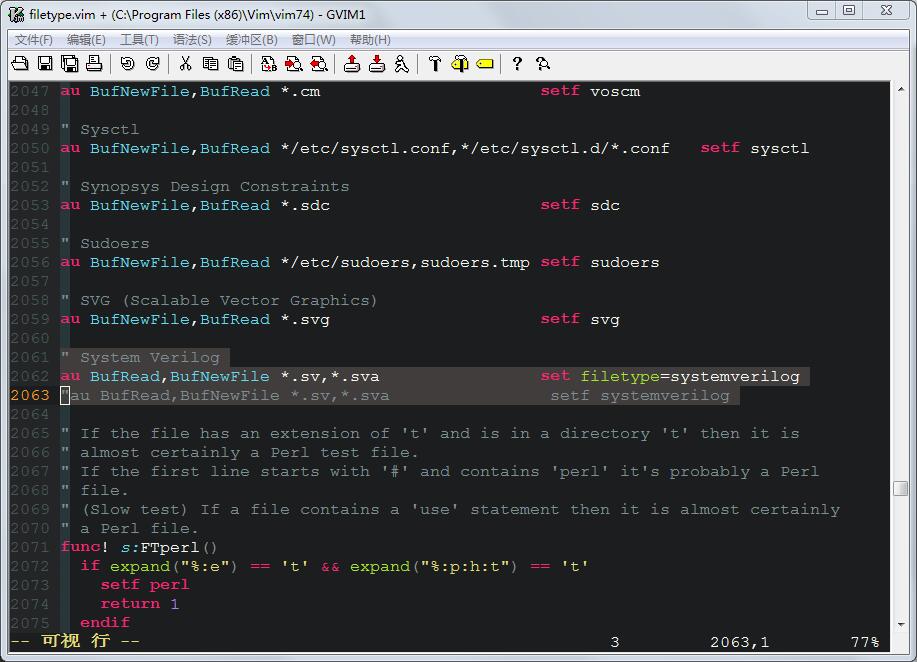Open the 帮助(H) menu
Image resolution: width=917 pixels, height=662 pixels.
pos(370,39)
